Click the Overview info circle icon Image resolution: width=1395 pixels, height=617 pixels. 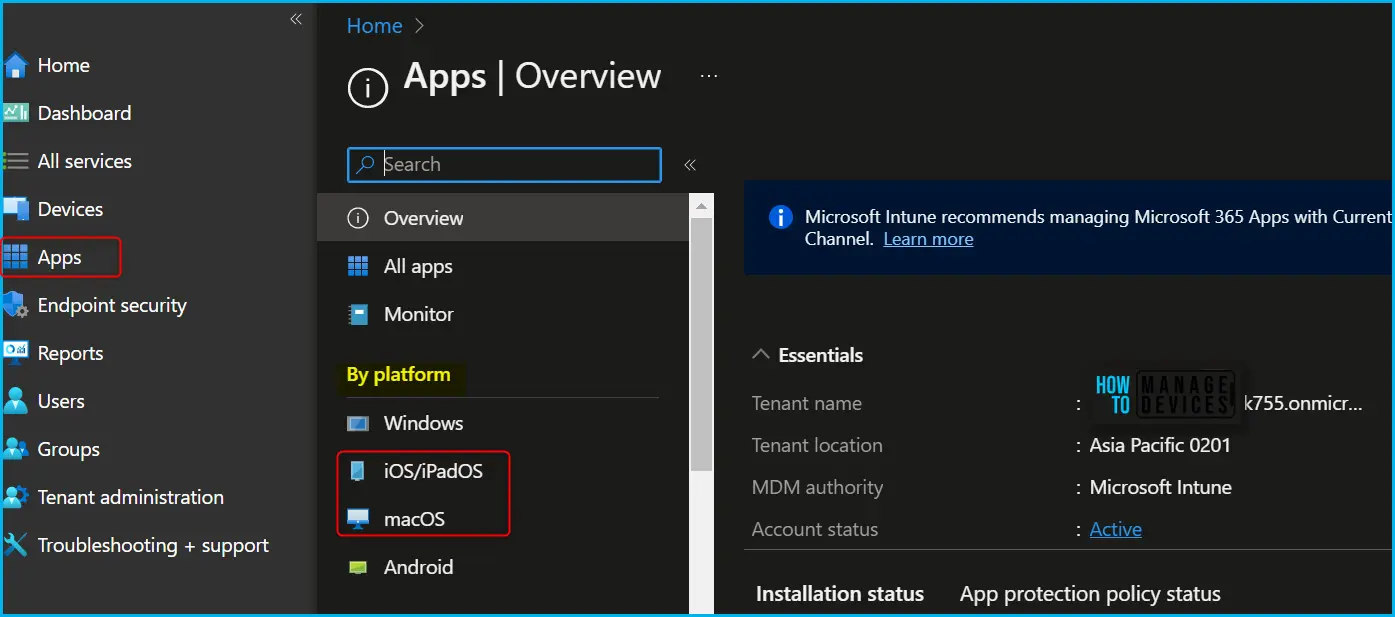(357, 218)
